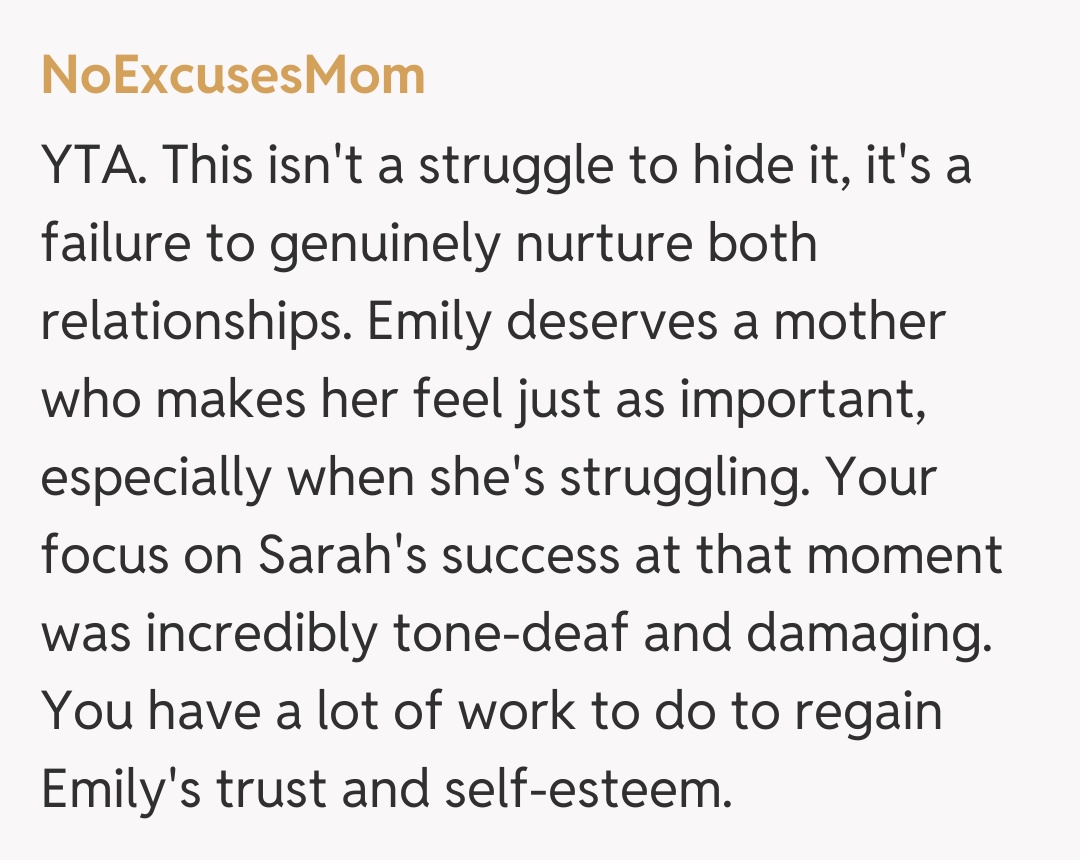This screenshot has width=1080, height=860.
Task: Click the word "especially" in the comment
Action: click(156, 478)
